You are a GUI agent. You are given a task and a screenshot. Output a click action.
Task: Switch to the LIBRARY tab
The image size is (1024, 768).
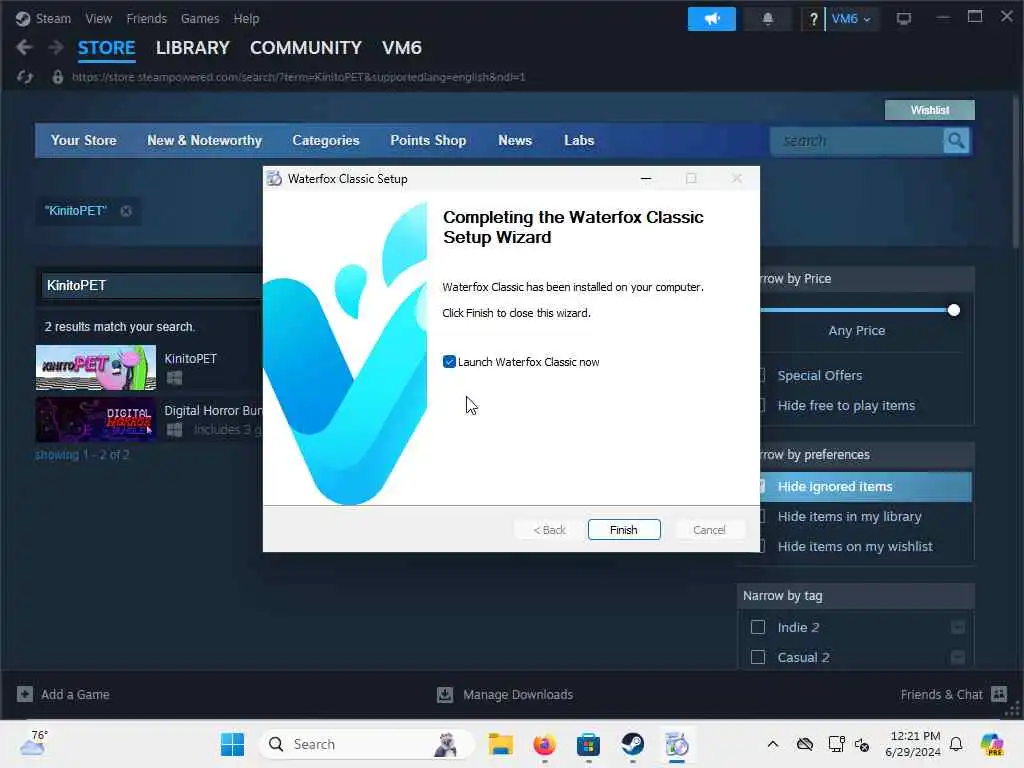(x=193, y=48)
